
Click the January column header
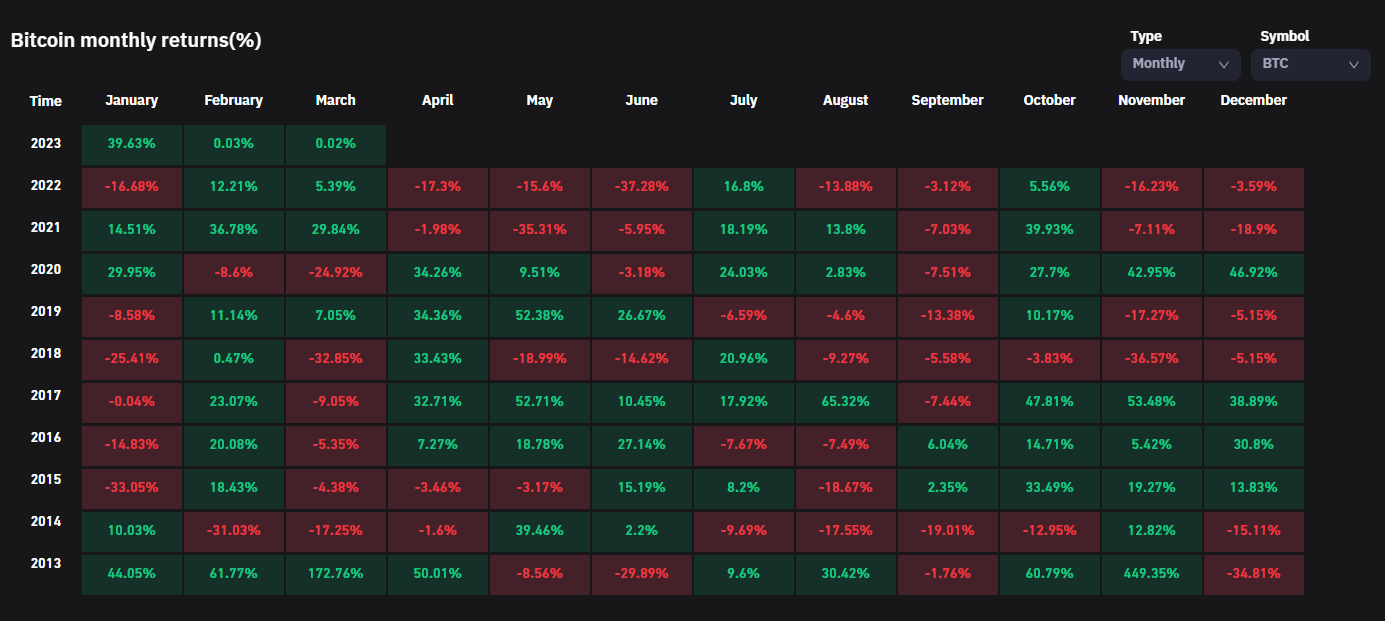click(x=131, y=100)
